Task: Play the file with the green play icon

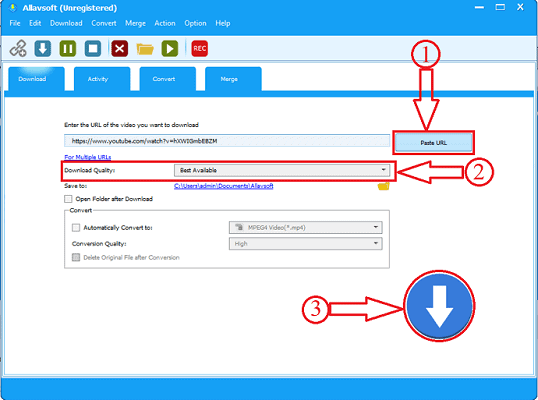Action: point(170,48)
